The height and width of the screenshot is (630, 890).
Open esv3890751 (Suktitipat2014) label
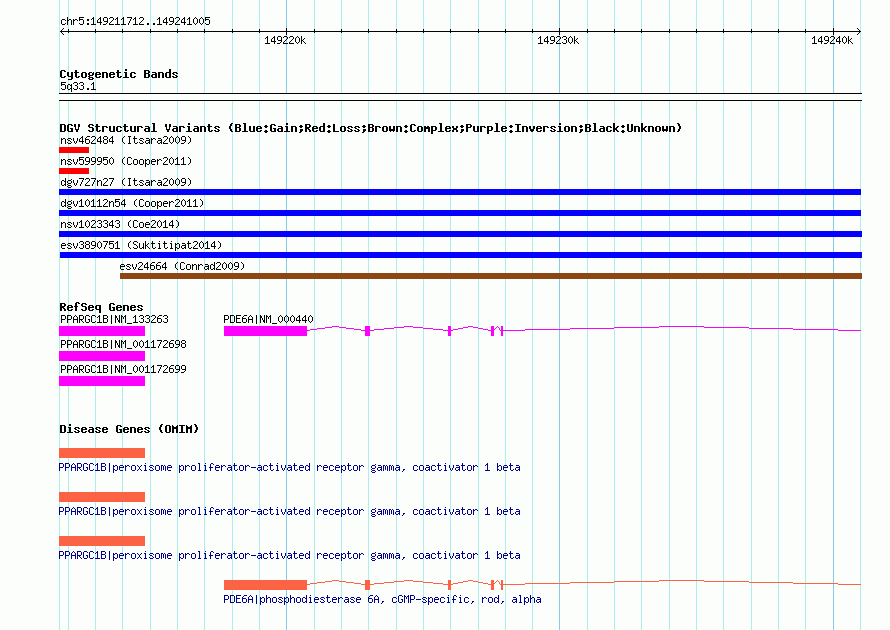[141, 245]
